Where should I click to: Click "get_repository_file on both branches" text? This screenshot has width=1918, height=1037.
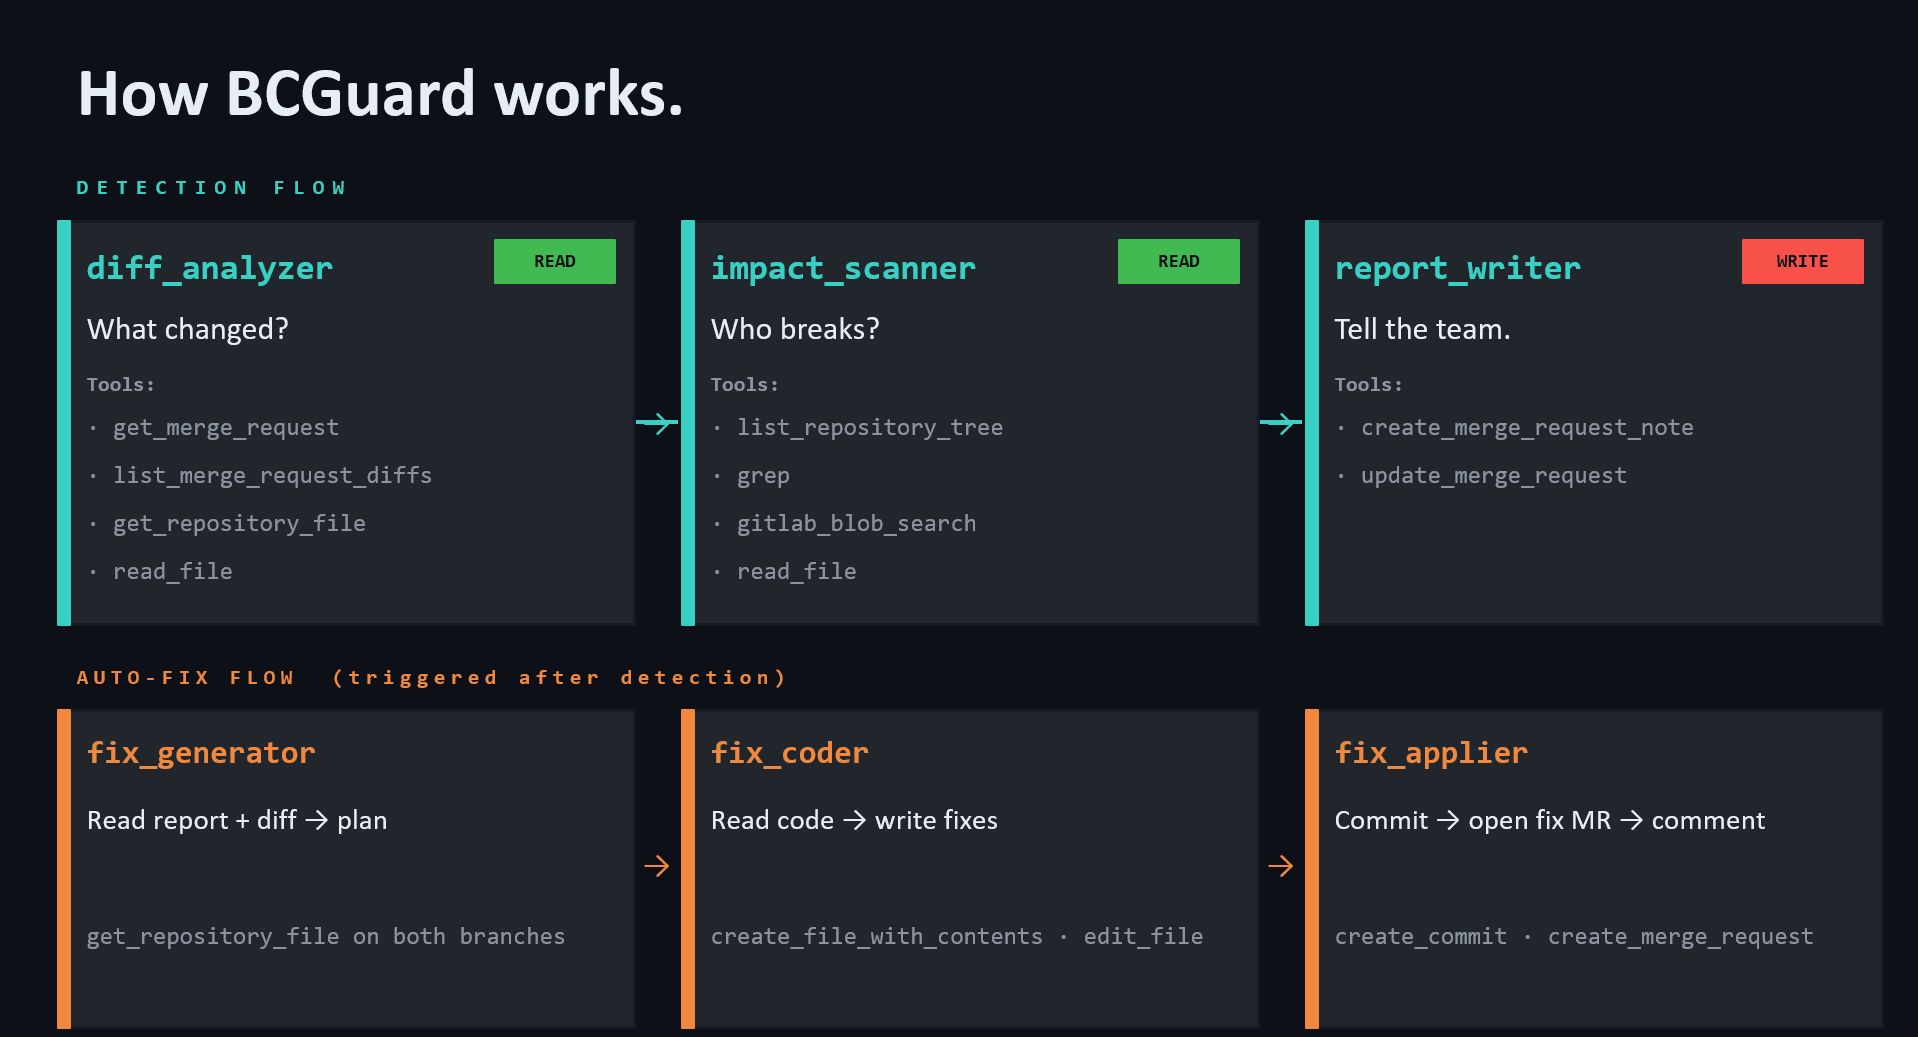tap(326, 937)
